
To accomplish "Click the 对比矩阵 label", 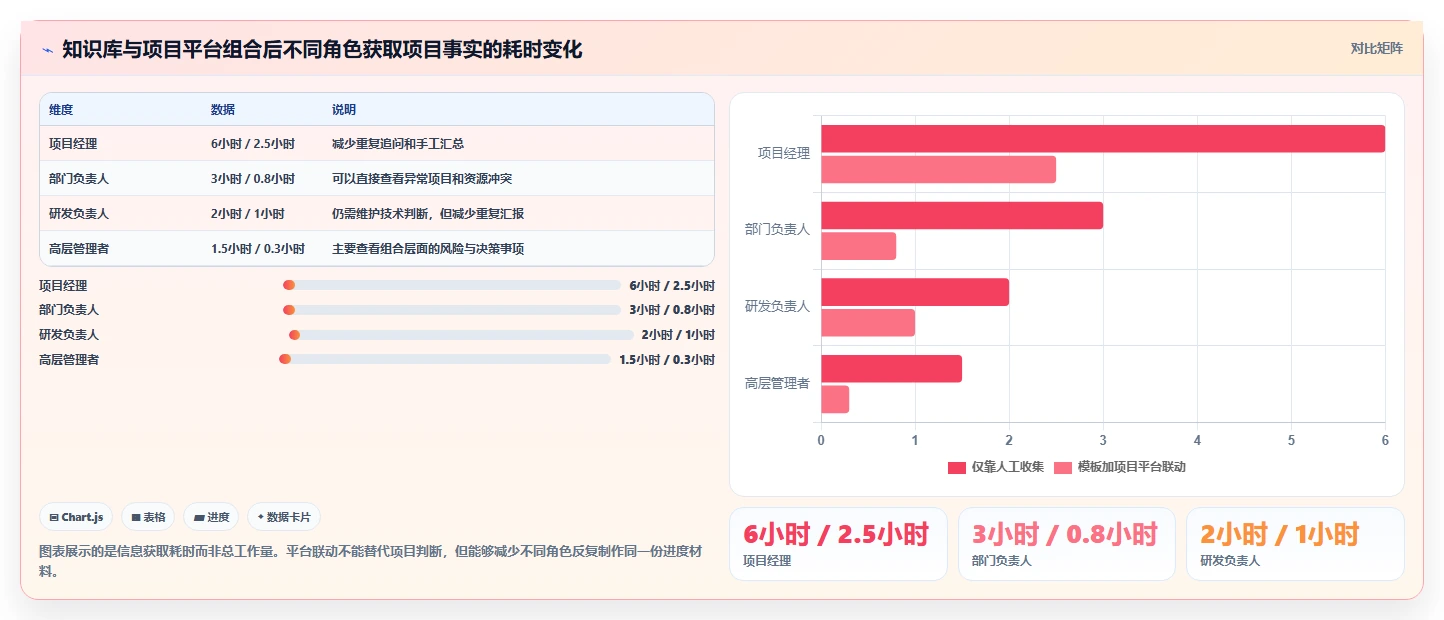I will [x=1376, y=48].
